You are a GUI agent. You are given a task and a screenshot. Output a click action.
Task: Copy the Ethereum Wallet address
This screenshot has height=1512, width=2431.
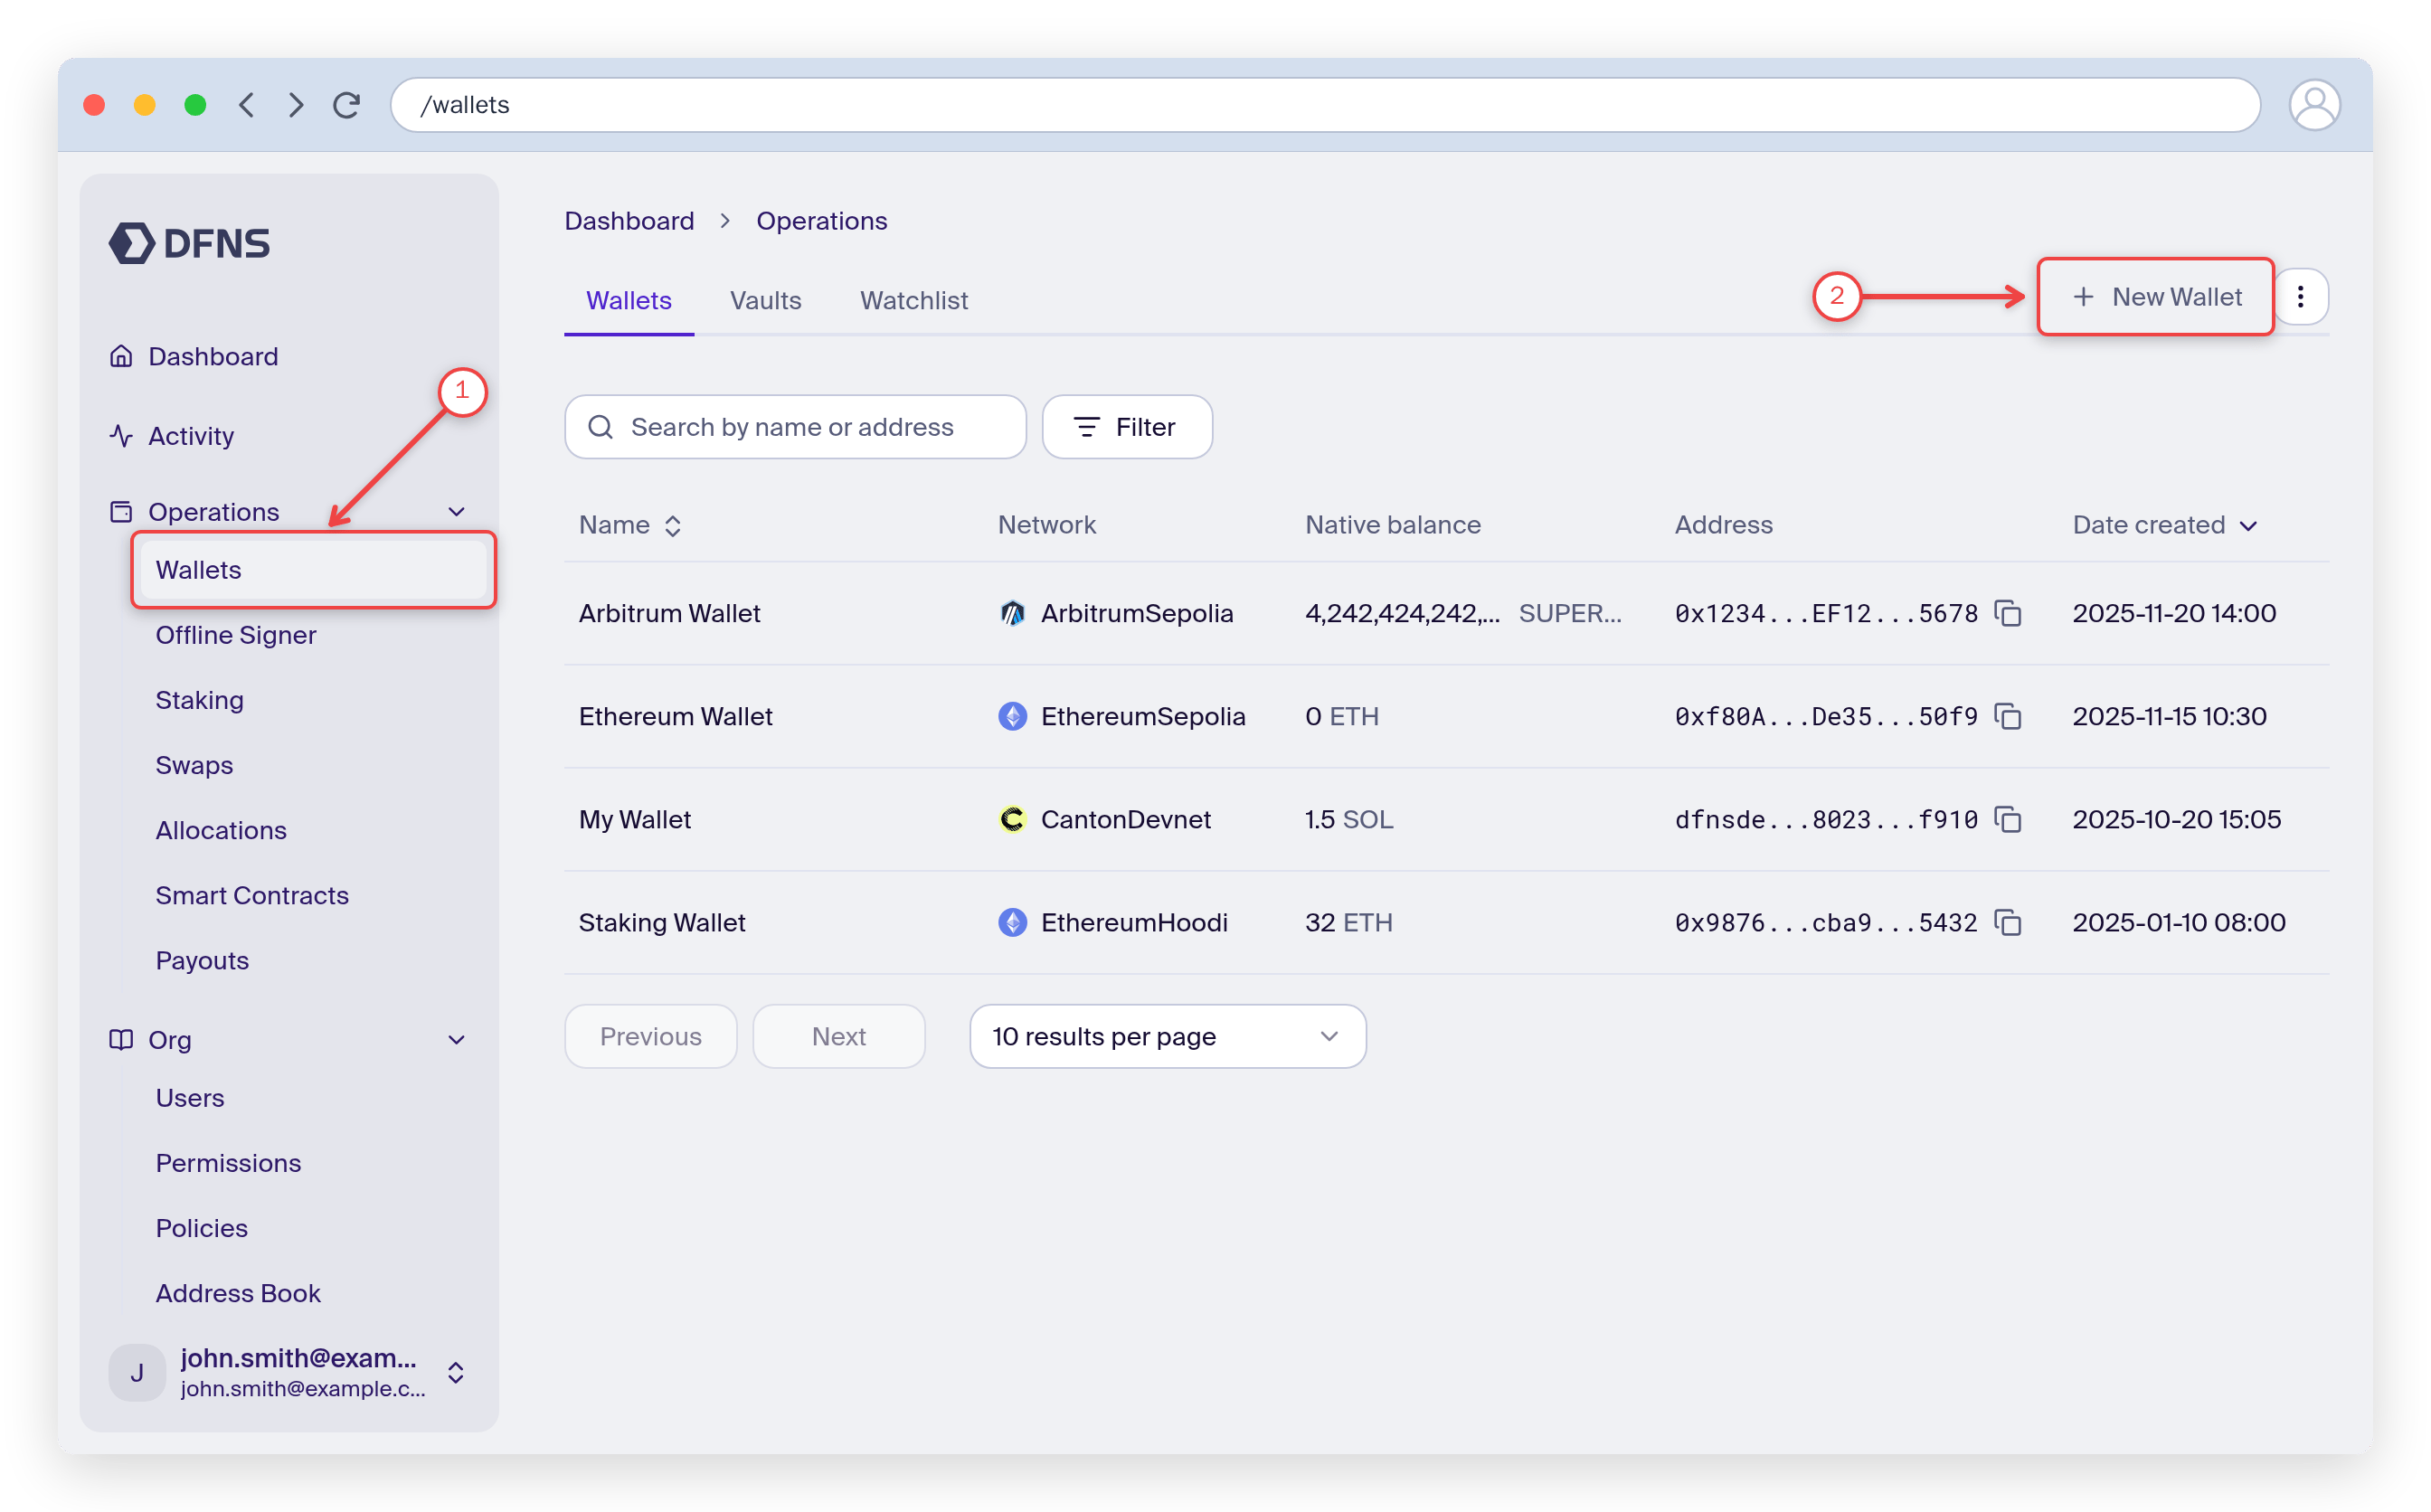(2008, 716)
